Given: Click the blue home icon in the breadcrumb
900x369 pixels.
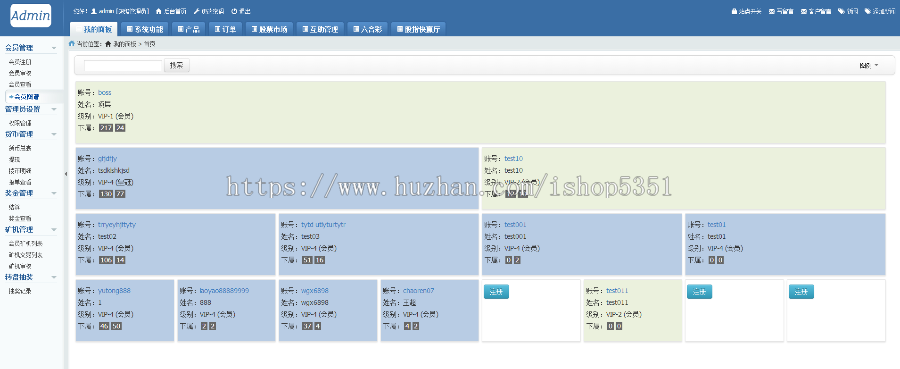Looking at the screenshot, I should [72, 44].
